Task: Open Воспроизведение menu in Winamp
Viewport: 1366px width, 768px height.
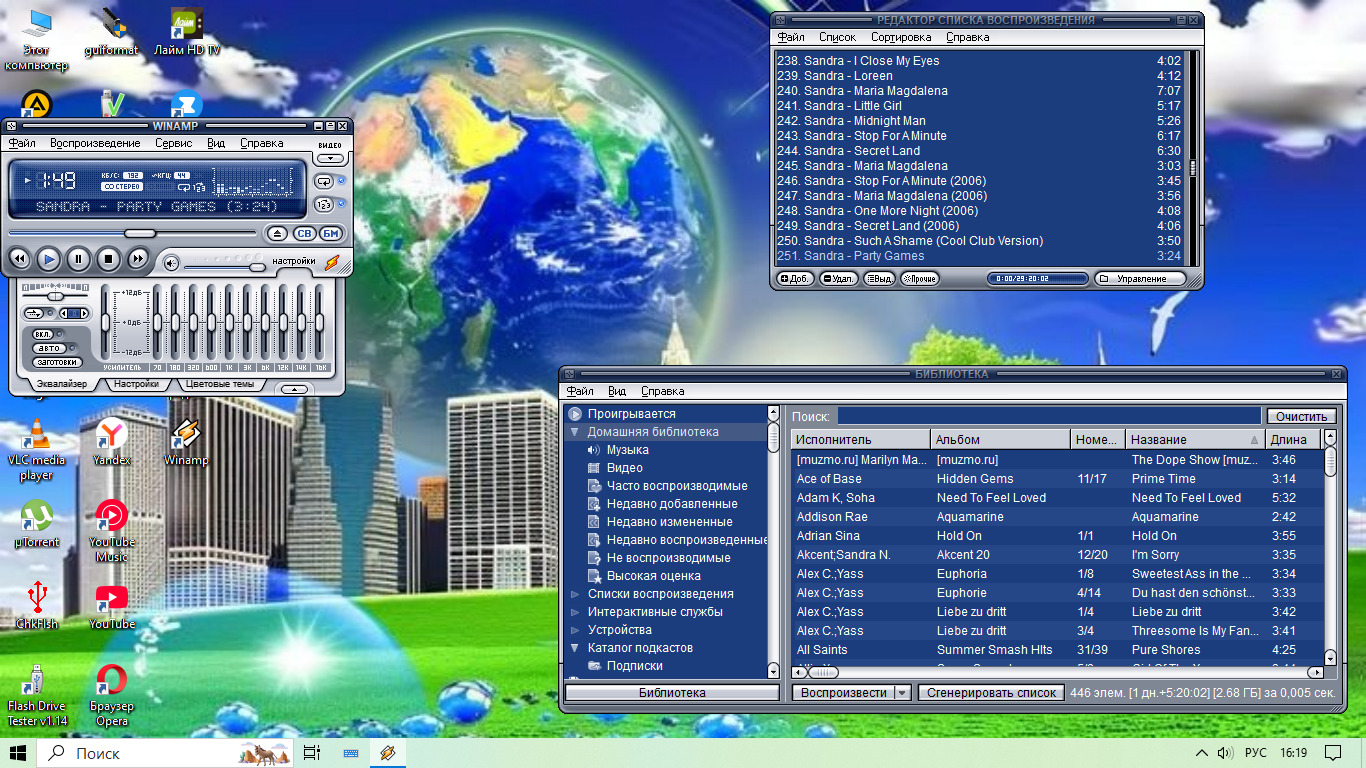Action: [x=95, y=144]
